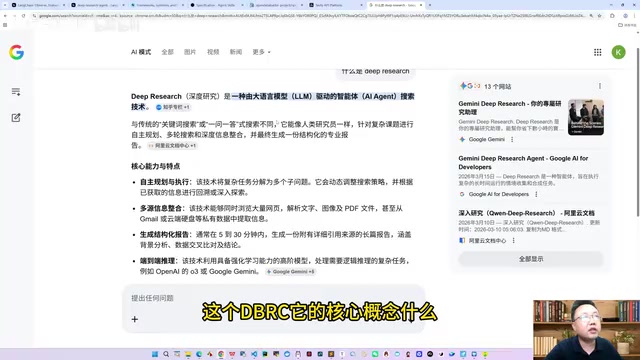Open Chrome from the taskbar
The height and width of the screenshot is (360, 640).
(221, 354)
